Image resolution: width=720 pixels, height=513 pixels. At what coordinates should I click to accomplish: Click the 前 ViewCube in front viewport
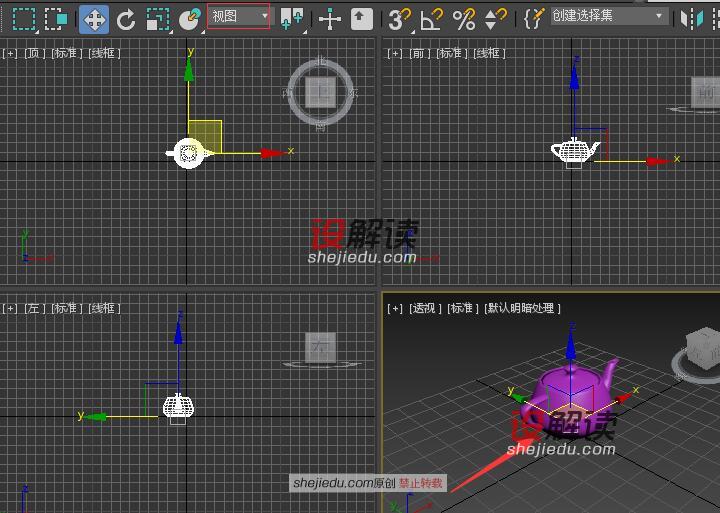[705, 93]
